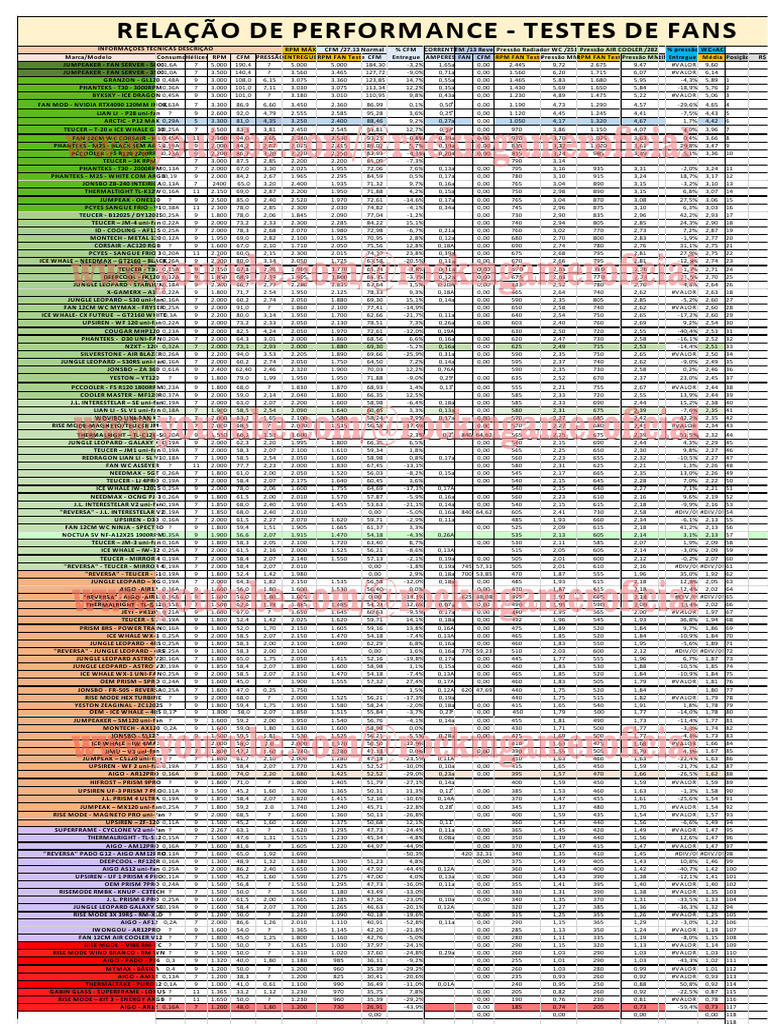Screen dimensions: 768x1024
Task: Select the 'LIAN LI - P28 uni-fan' row label
Action: point(127,113)
